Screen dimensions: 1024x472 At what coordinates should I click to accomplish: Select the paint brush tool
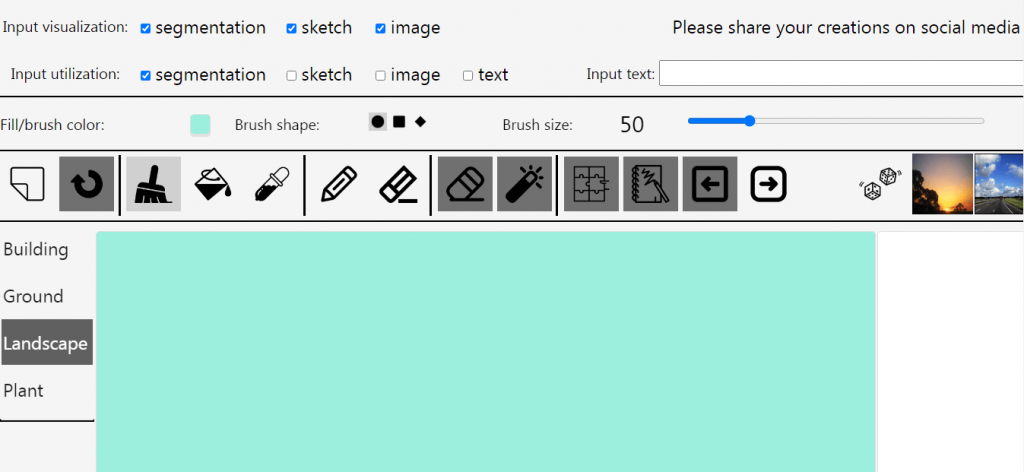point(153,184)
